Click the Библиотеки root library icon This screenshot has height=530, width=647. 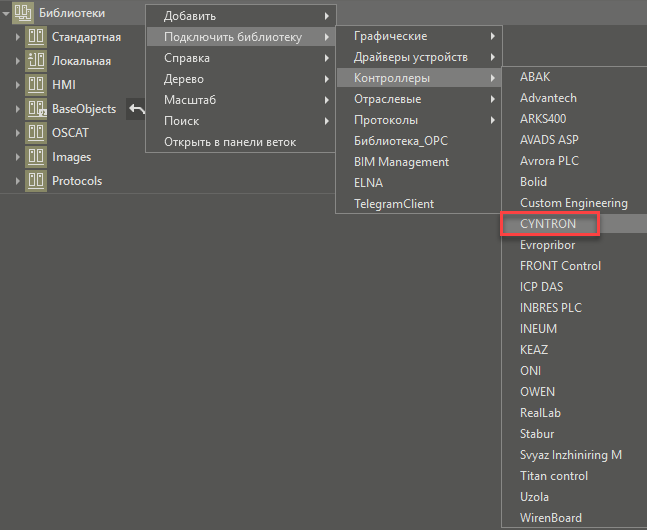point(23,13)
